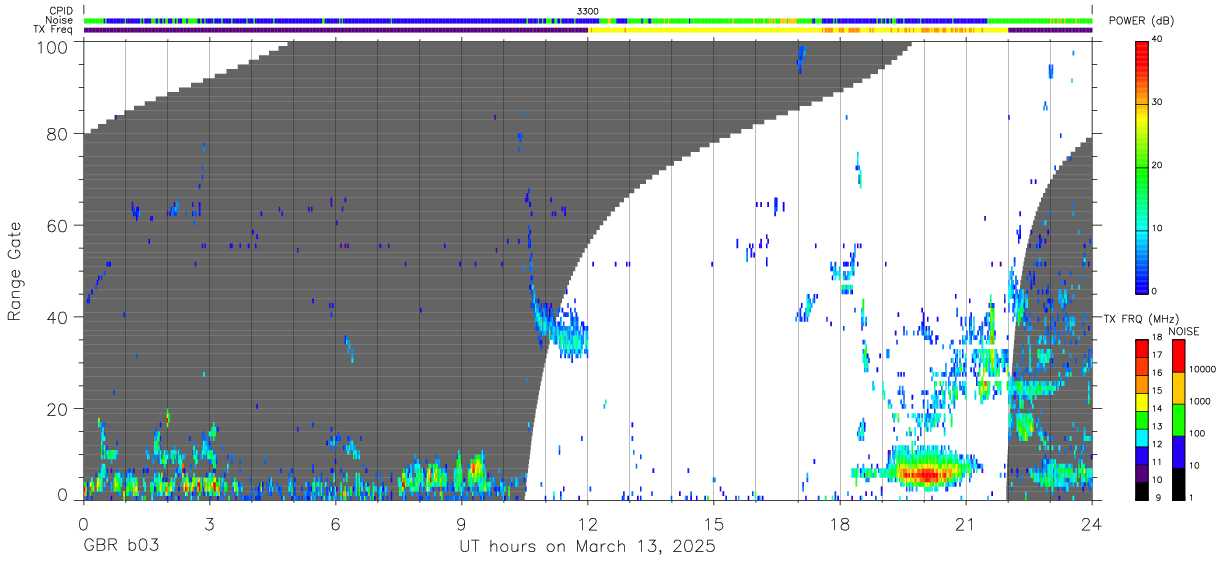The image size is (1228, 567).
Task: Click the x-axis tick label '21'
Action: 966,523
